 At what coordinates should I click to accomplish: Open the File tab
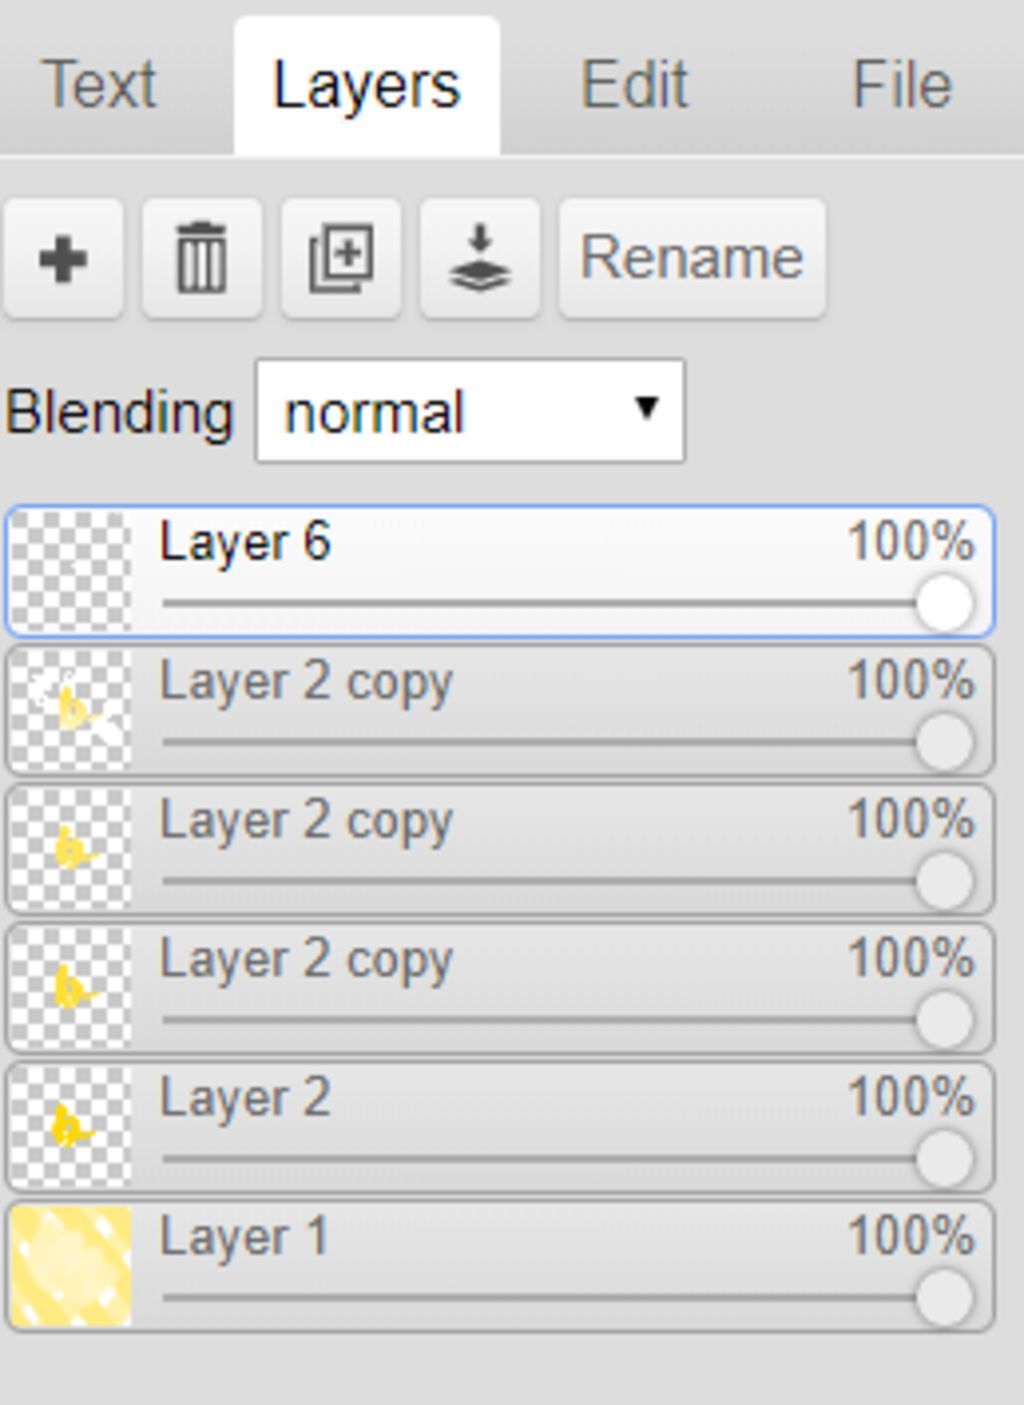pos(901,84)
